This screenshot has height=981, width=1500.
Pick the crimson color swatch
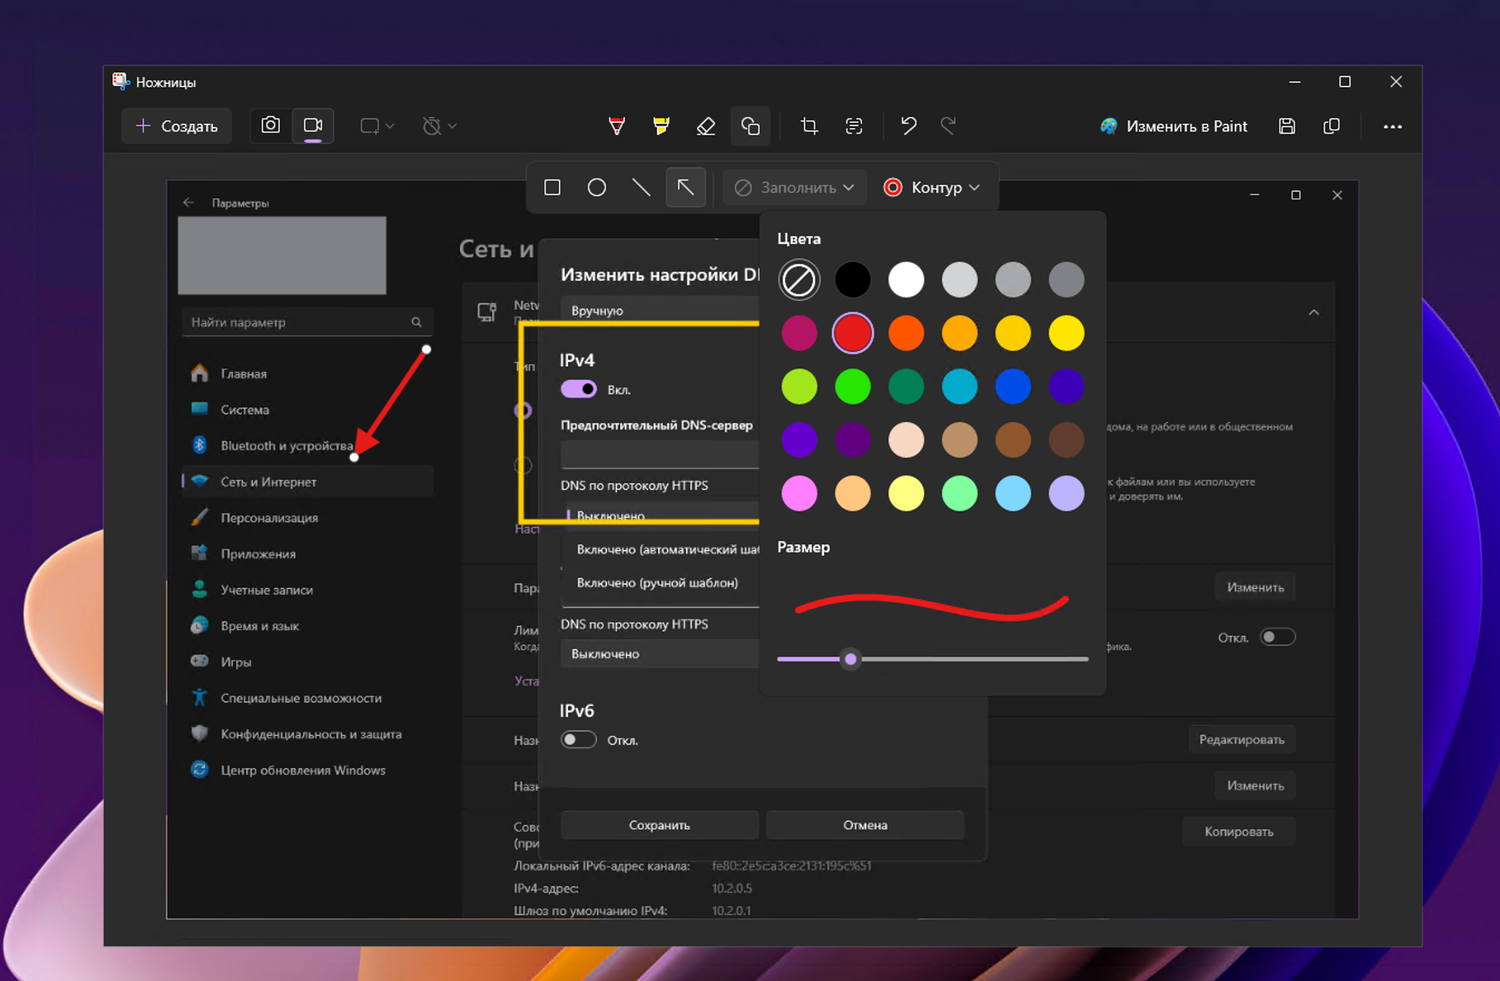pos(799,333)
